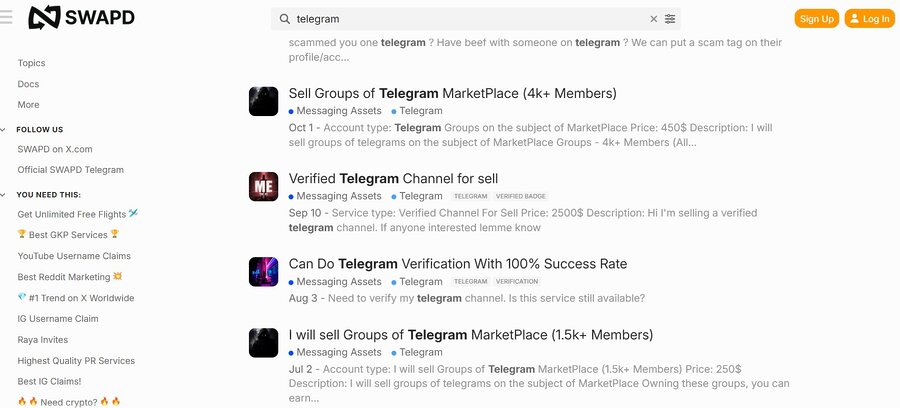Toggle the hamburger sidebar menu
900x408 pixels.
pos(7,18)
